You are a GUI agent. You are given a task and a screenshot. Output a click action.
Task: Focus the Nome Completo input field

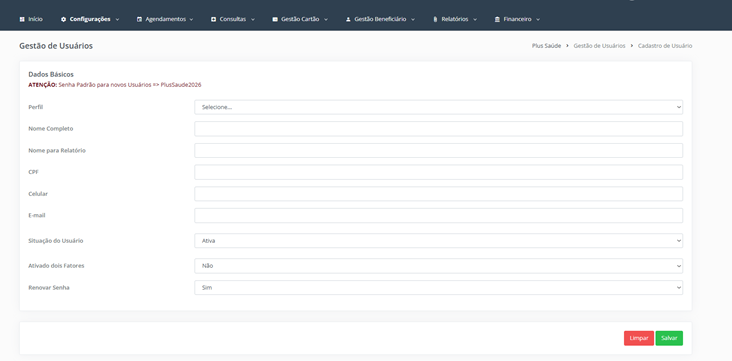438,129
